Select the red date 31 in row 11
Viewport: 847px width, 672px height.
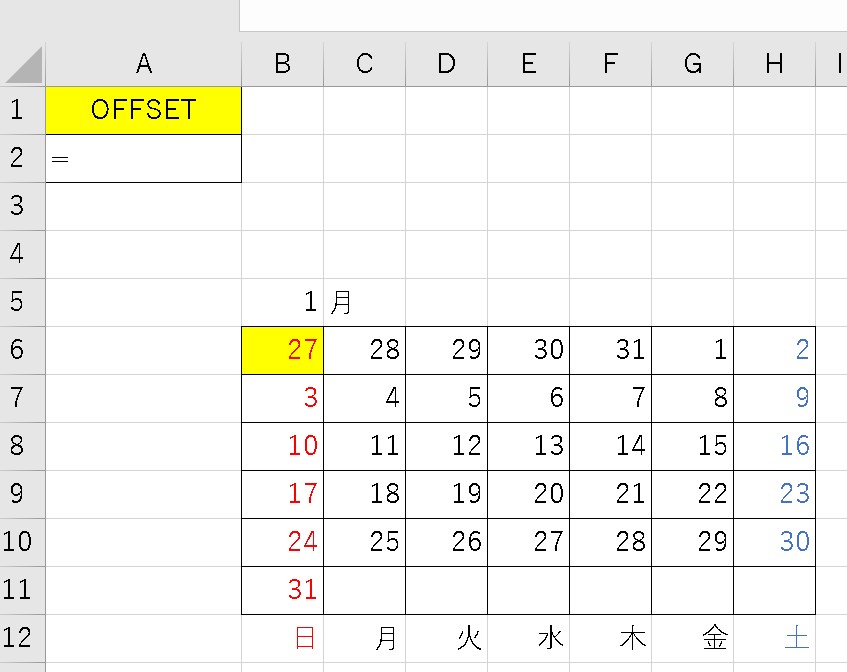[x=282, y=590]
